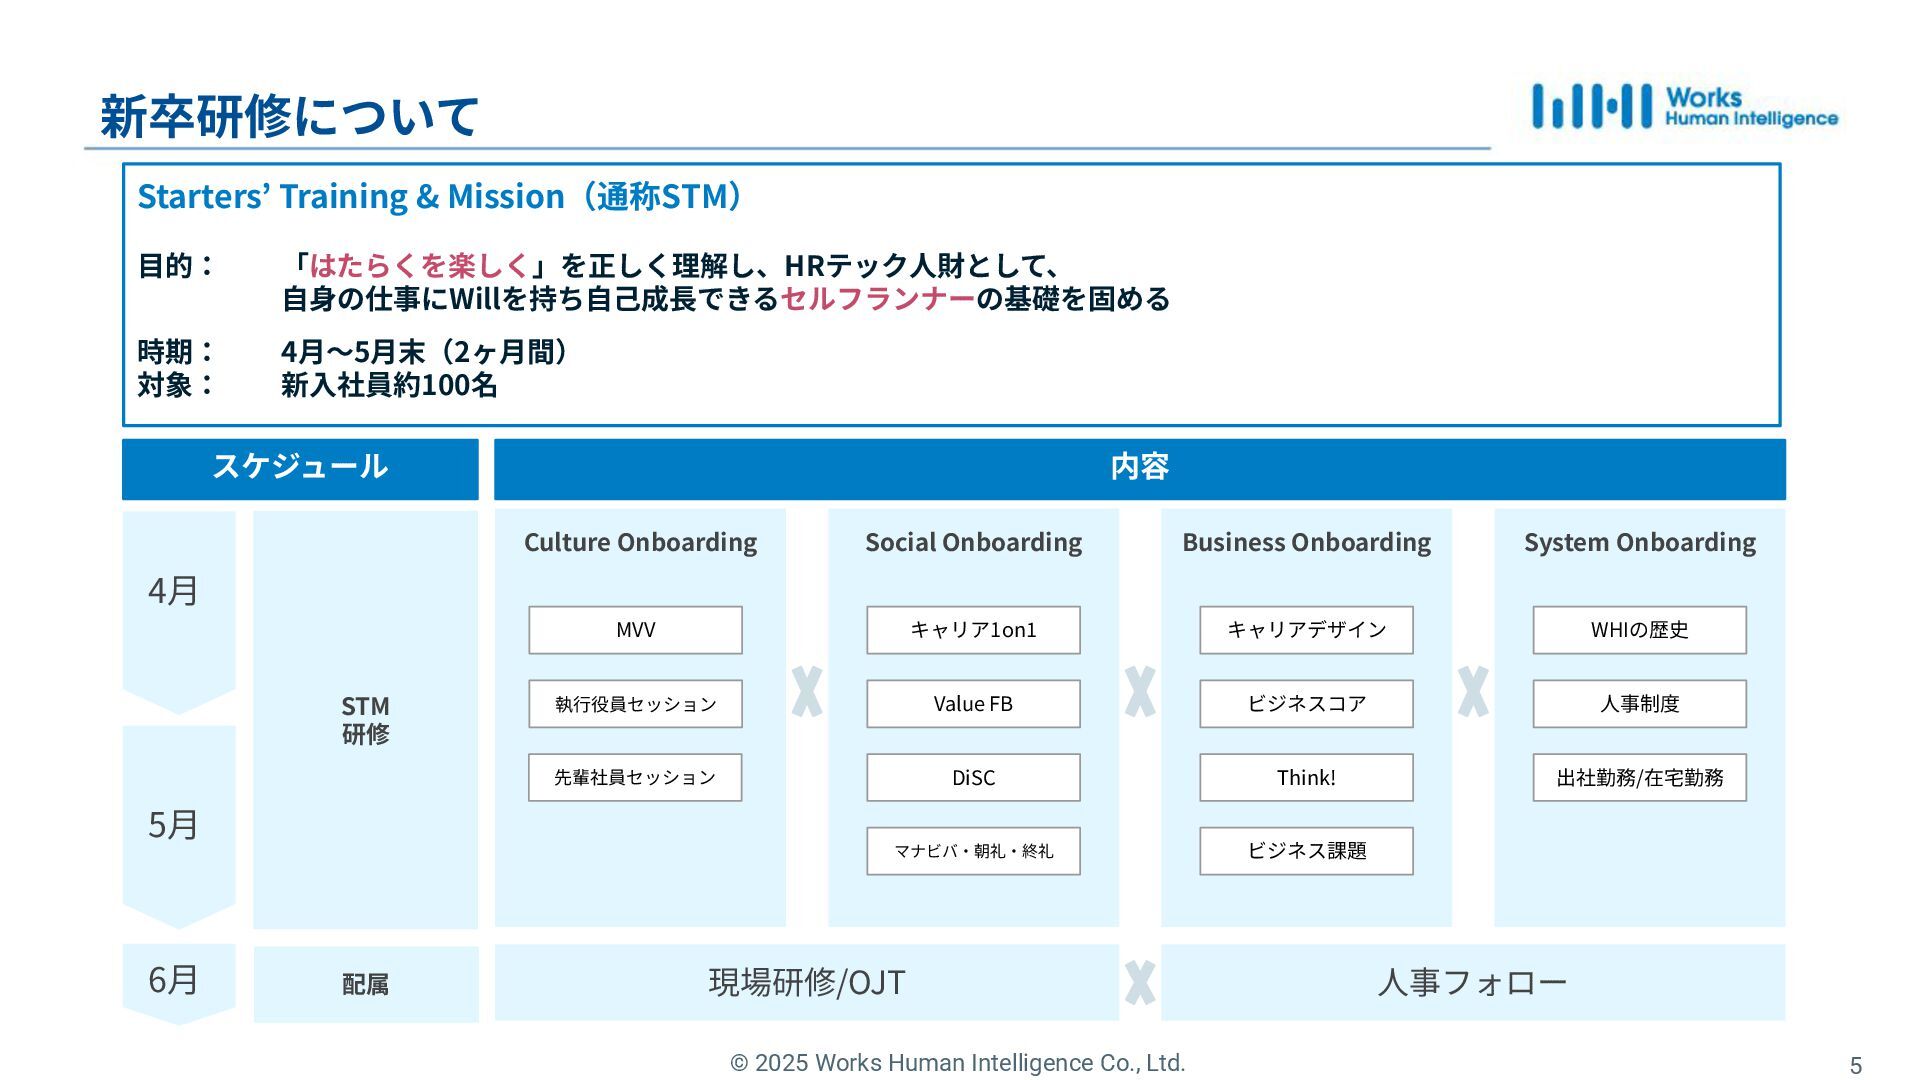Select the MVV box
The image size is (1920, 1080).
635,630
